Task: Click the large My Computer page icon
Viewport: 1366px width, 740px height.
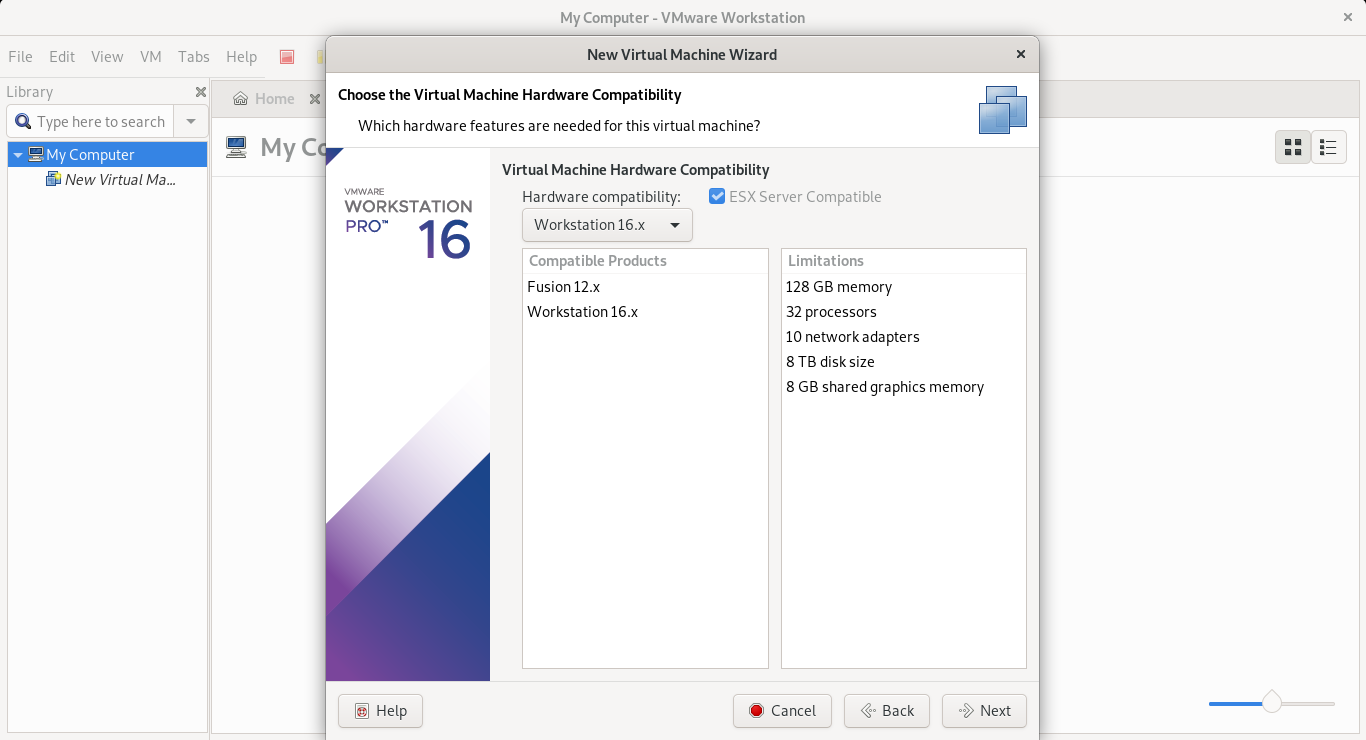Action: tap(236, 148)
